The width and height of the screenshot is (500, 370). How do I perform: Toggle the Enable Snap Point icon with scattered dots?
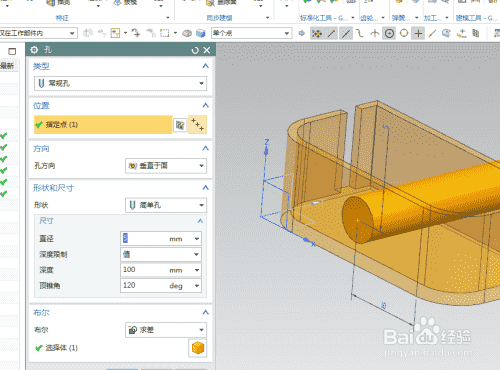pyautogui.click(x=317, y=33)
